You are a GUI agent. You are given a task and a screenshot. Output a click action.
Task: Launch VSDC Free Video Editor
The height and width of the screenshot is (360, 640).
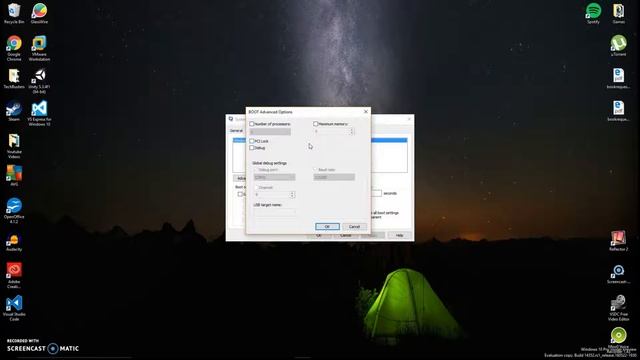pos(618,308)
